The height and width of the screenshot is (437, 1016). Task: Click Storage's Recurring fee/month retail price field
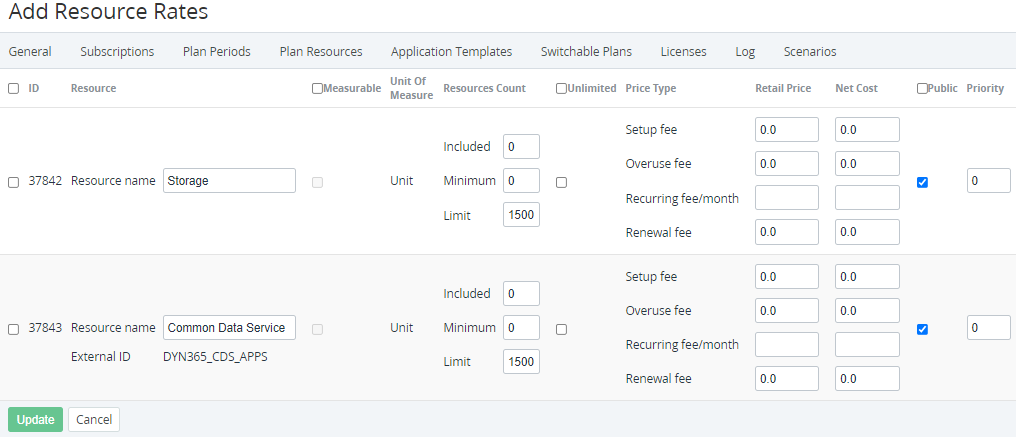(786, 198)
